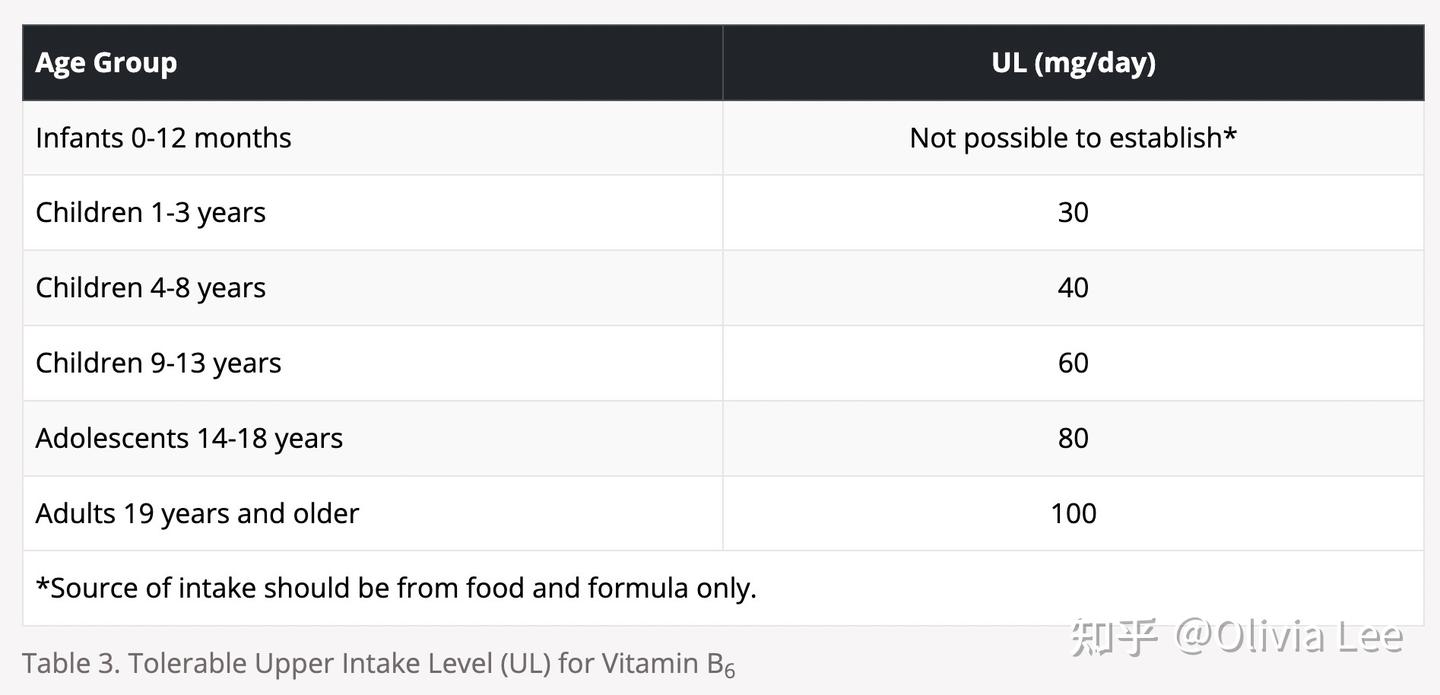The height and width of the screenshot is (695, 1440).
Task: Click the "Not possible to establish*" cell
Action: pos(1073,138)
